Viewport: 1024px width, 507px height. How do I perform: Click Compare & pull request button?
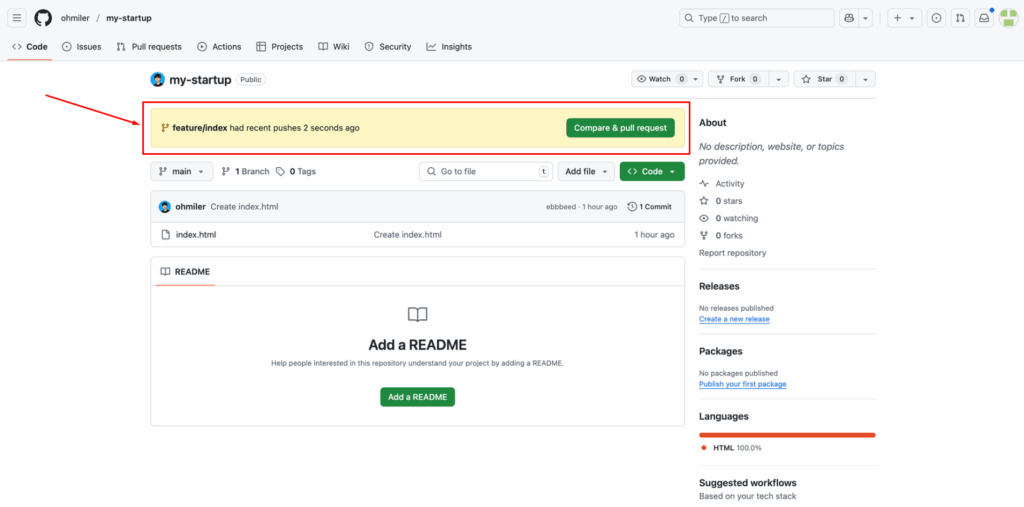point(620,128)
